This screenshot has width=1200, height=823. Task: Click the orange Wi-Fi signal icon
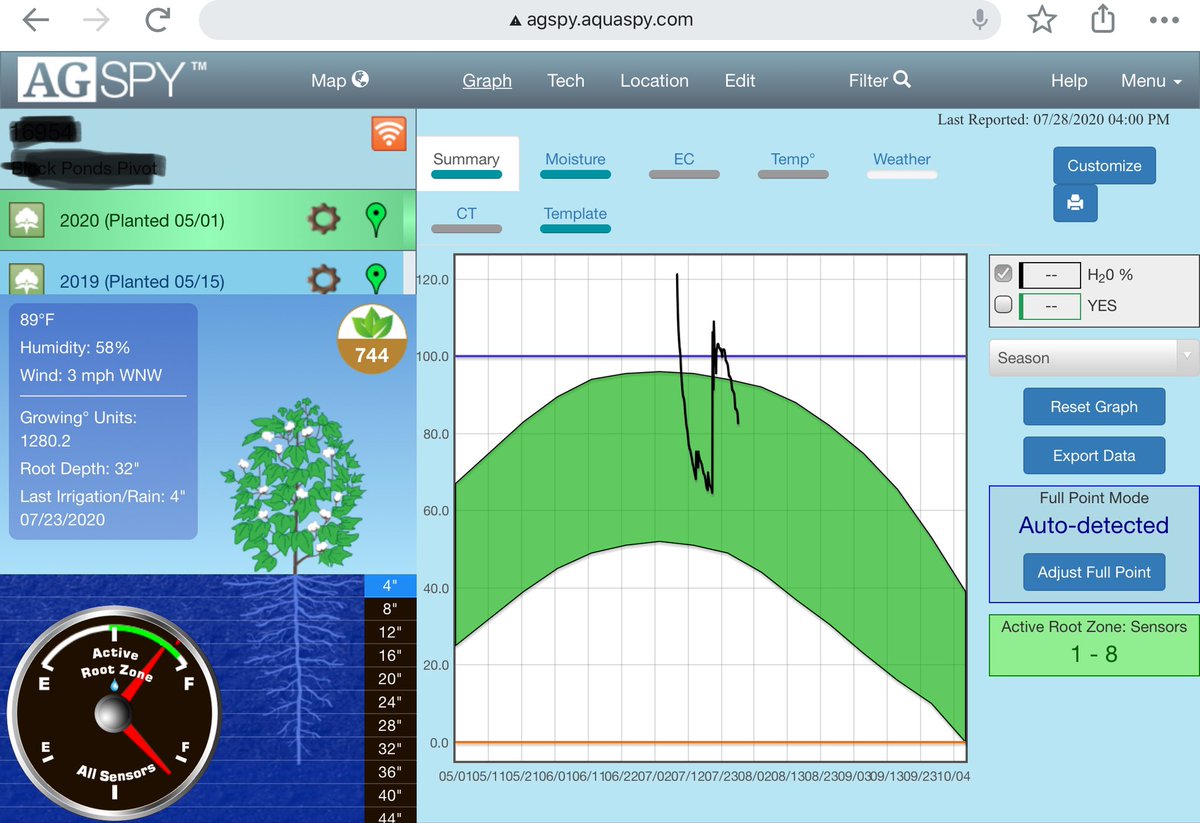click(x=389, y=133)
